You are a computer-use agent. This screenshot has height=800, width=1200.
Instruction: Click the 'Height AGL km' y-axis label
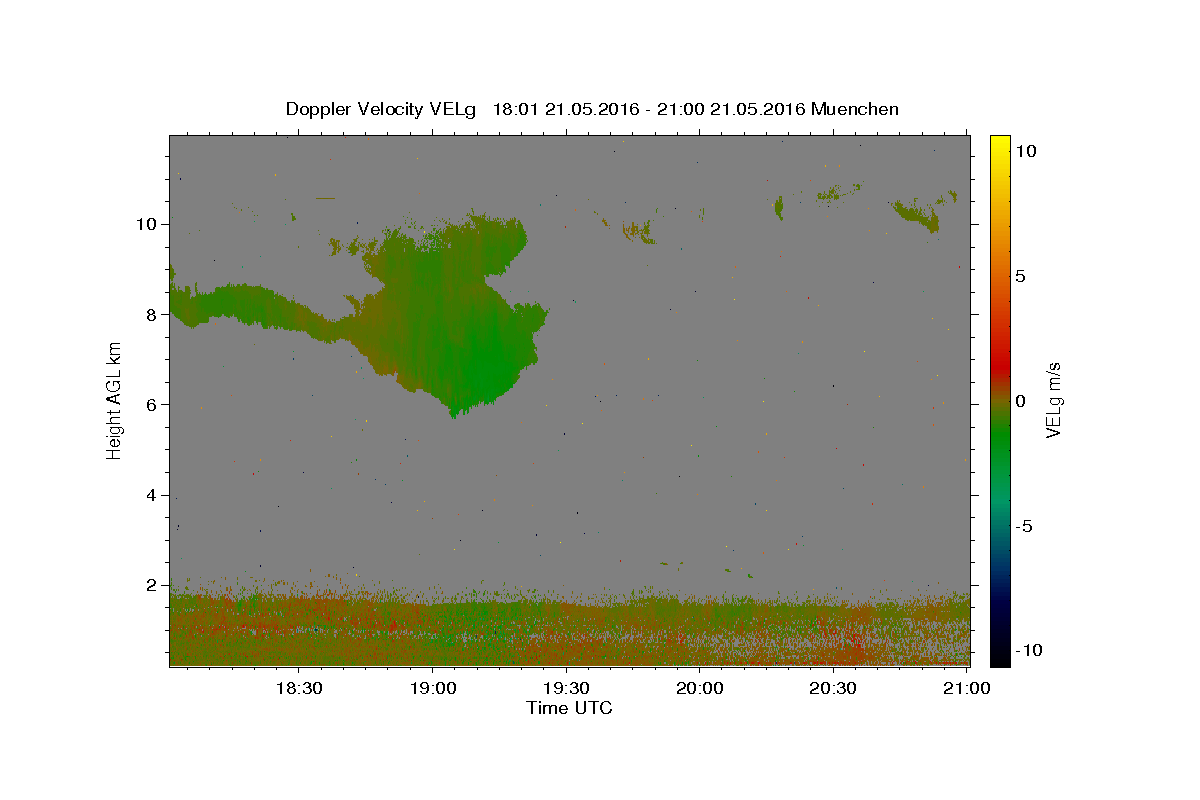[x=114, y=400]
